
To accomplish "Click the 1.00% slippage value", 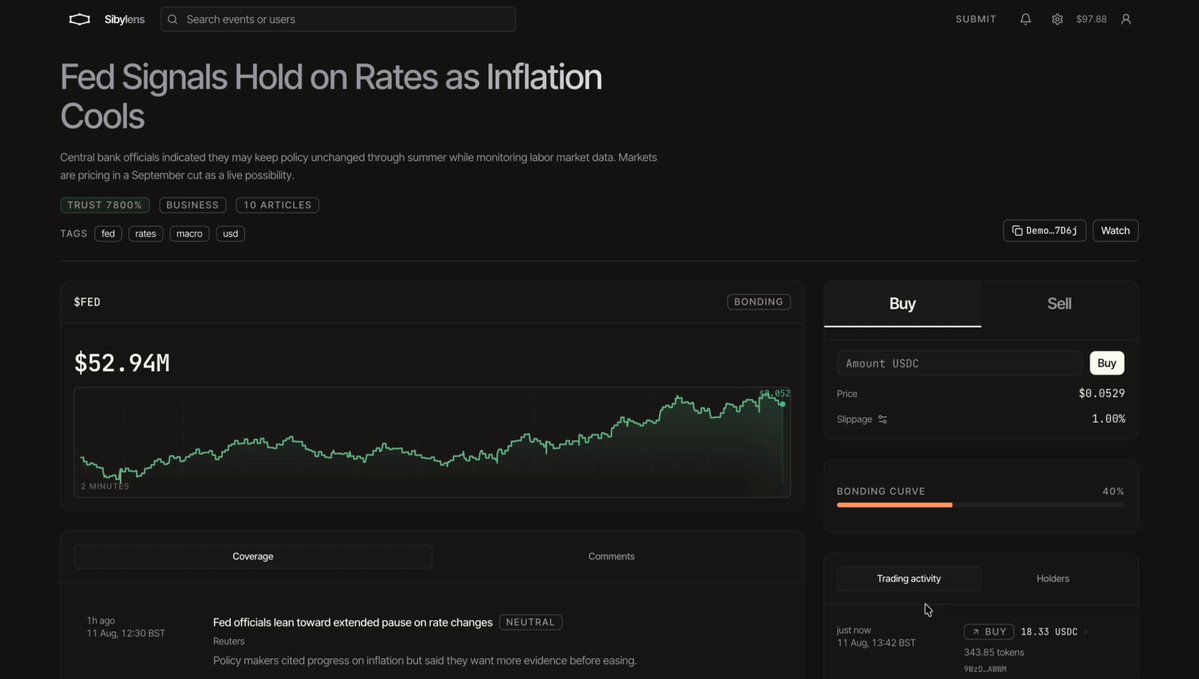I will (1108, 419).
